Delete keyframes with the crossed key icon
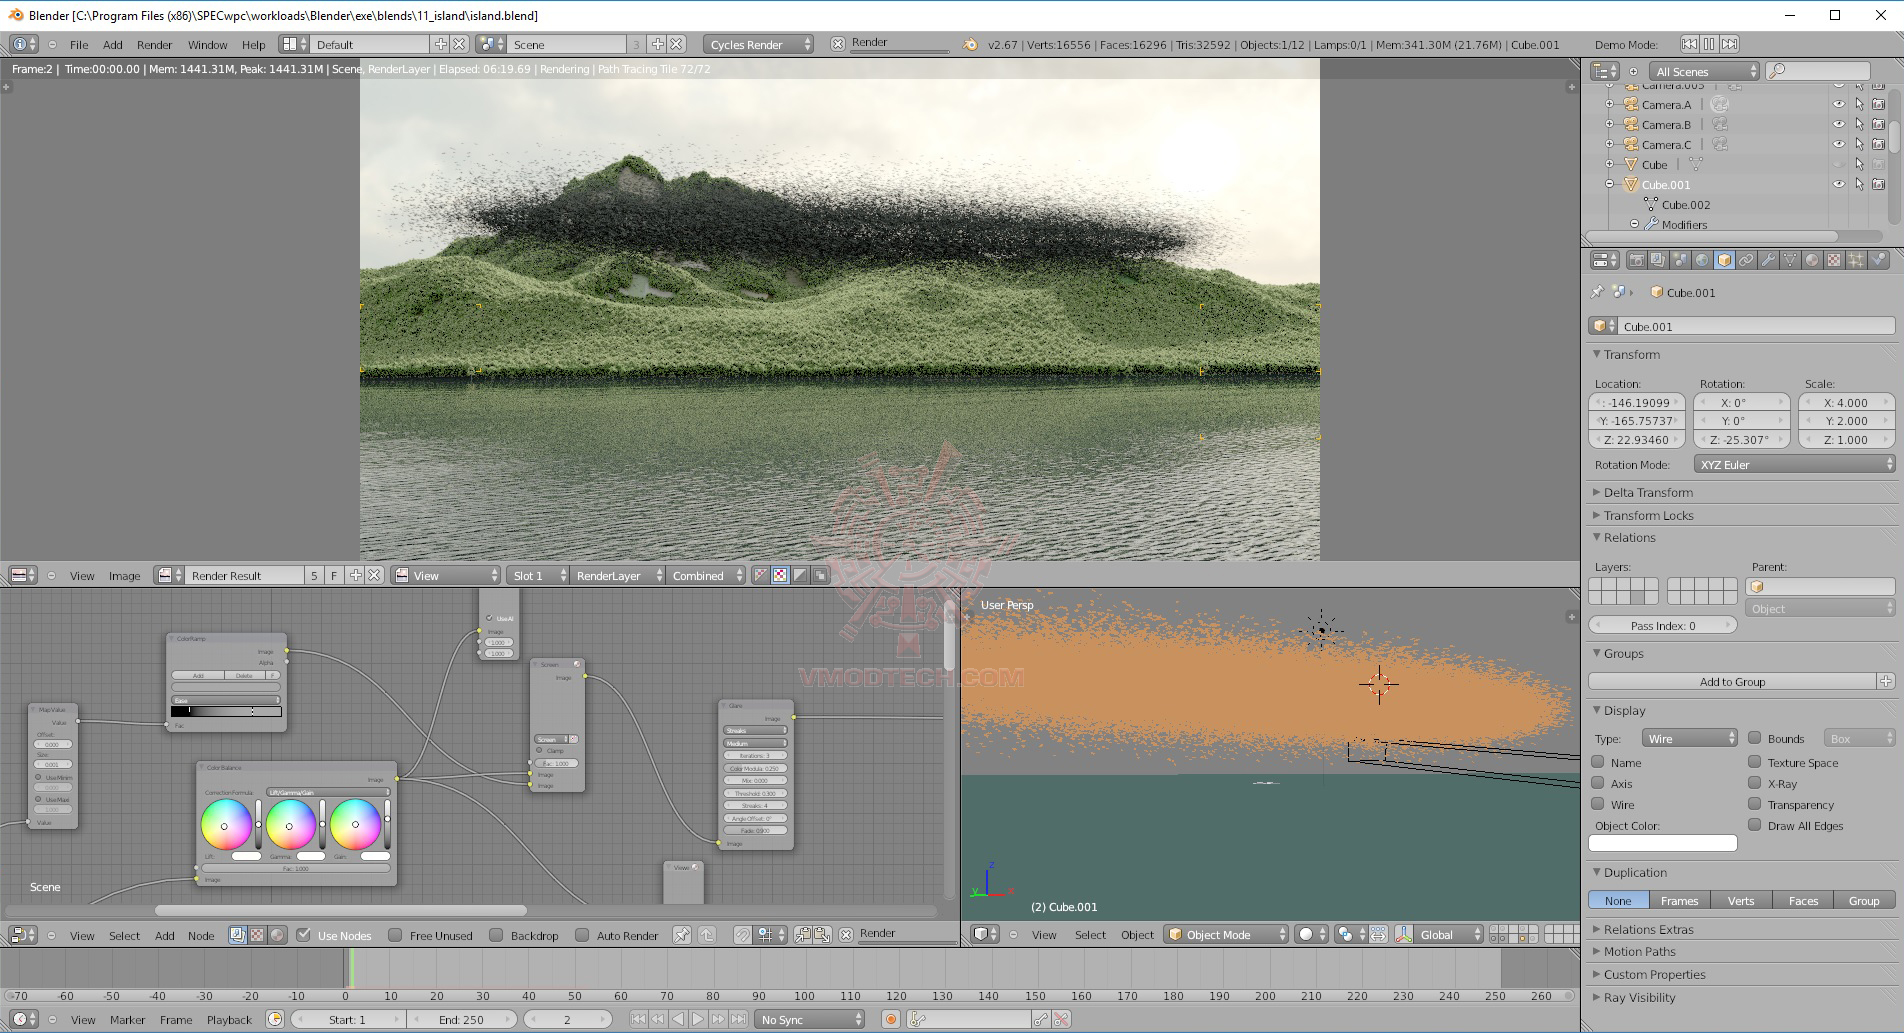Image resolution: width=1904 pixels, height=1033 pixels. pyautogui.click(x=1061, y=1019)
